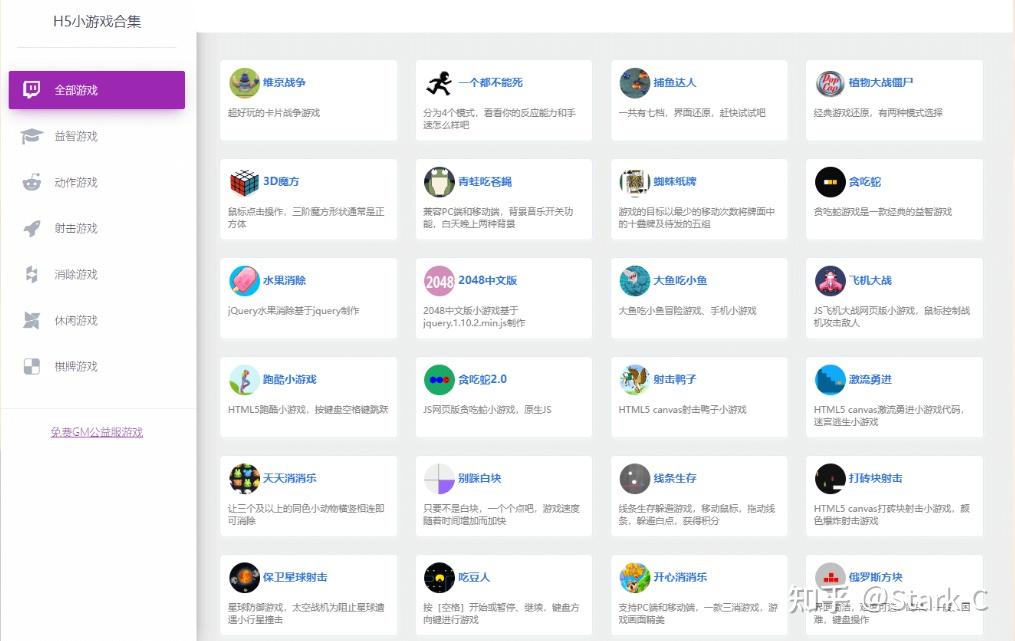This screenshot has height=641, width=1015.
Task: Click the frog icon for 青蛙吃苍蝇
Action: click(x=440, y=182)
